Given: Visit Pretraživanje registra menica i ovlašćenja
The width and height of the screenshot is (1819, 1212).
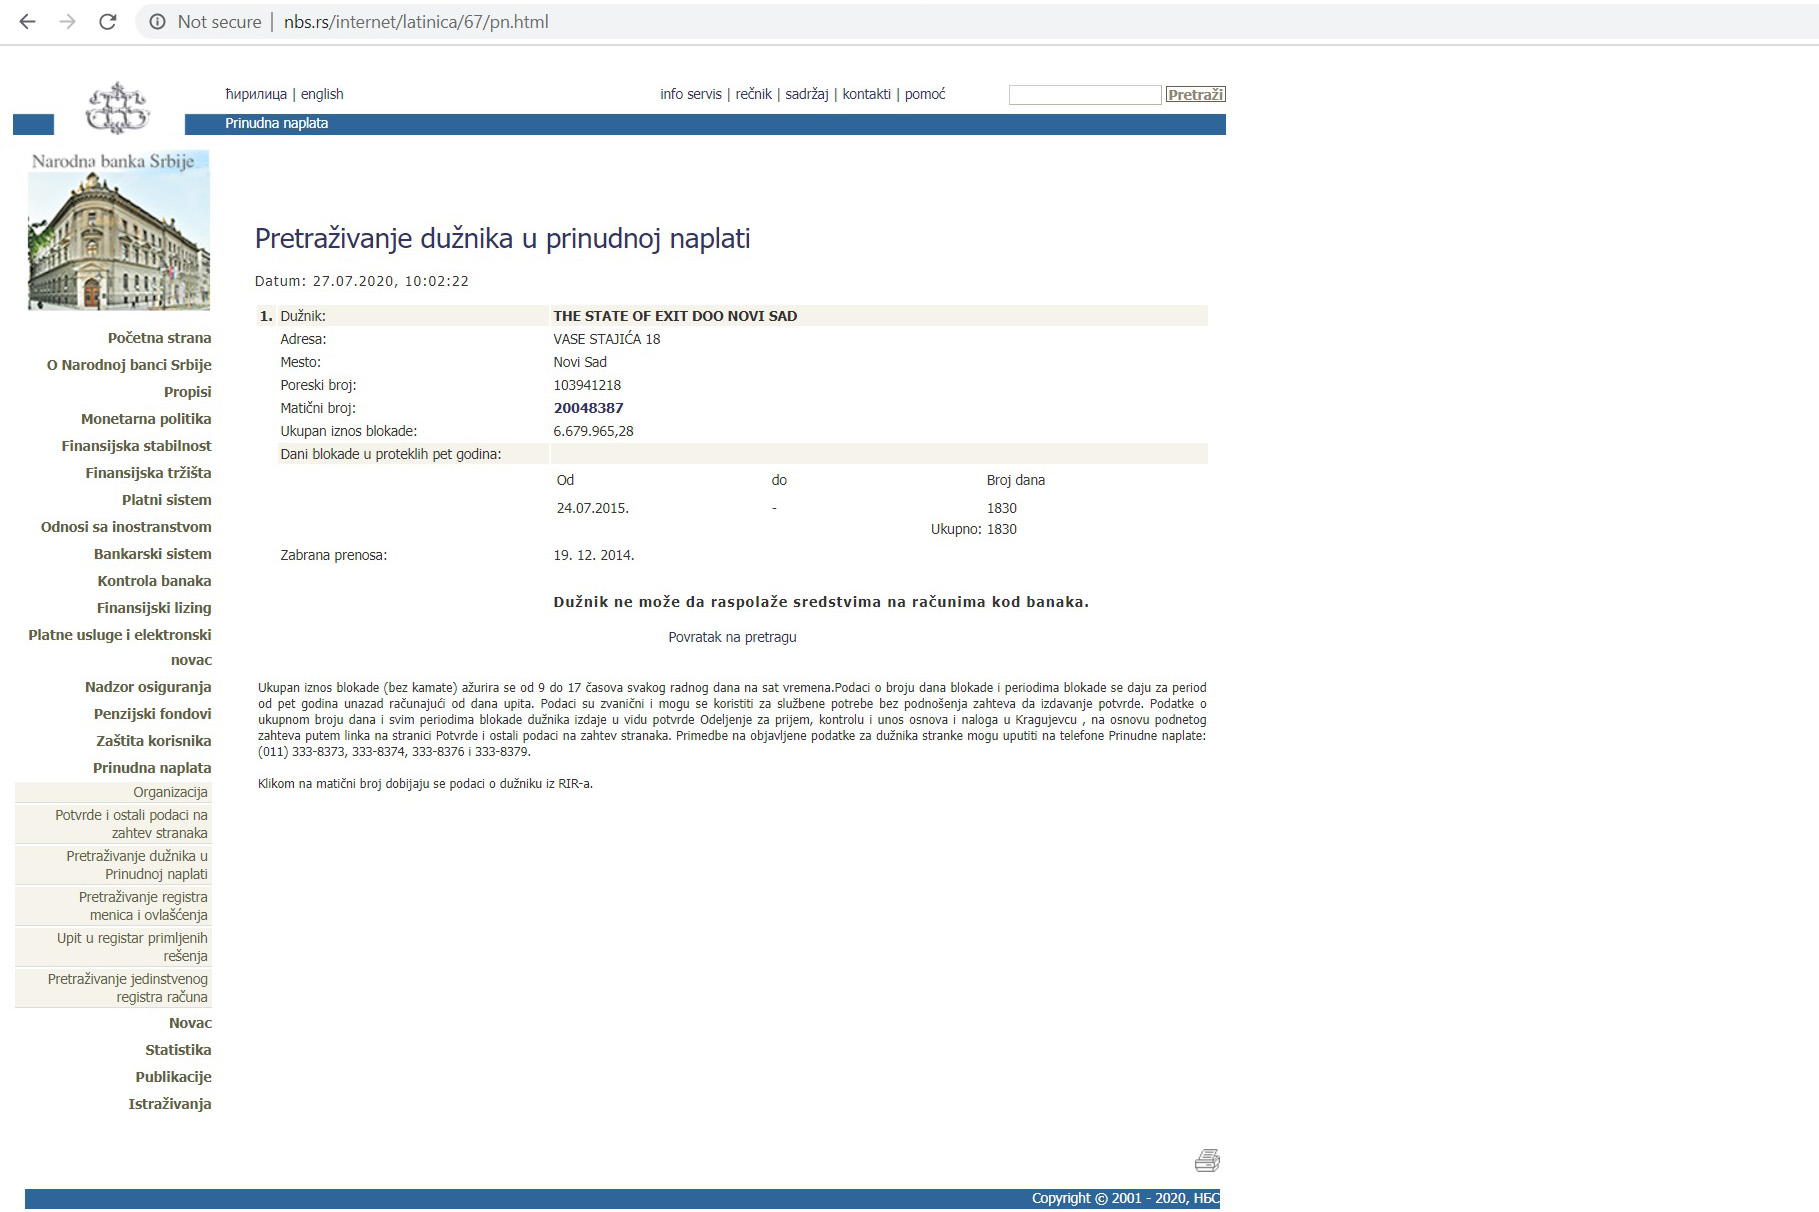Looking at the screenshot, I should pyautogui.click(x=143, y=906).
